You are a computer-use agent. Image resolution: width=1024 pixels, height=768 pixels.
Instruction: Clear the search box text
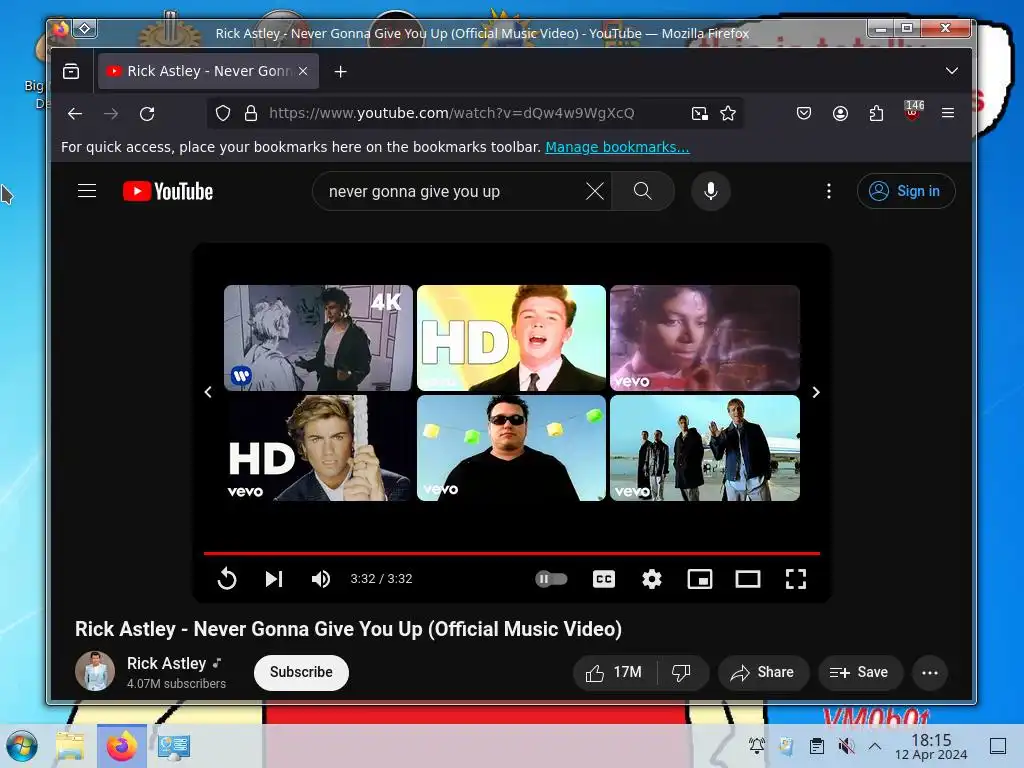(x=594, y=191)
